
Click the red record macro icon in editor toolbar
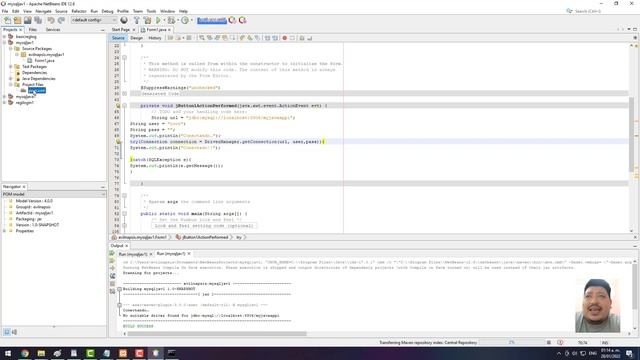(x=284, y=38)
